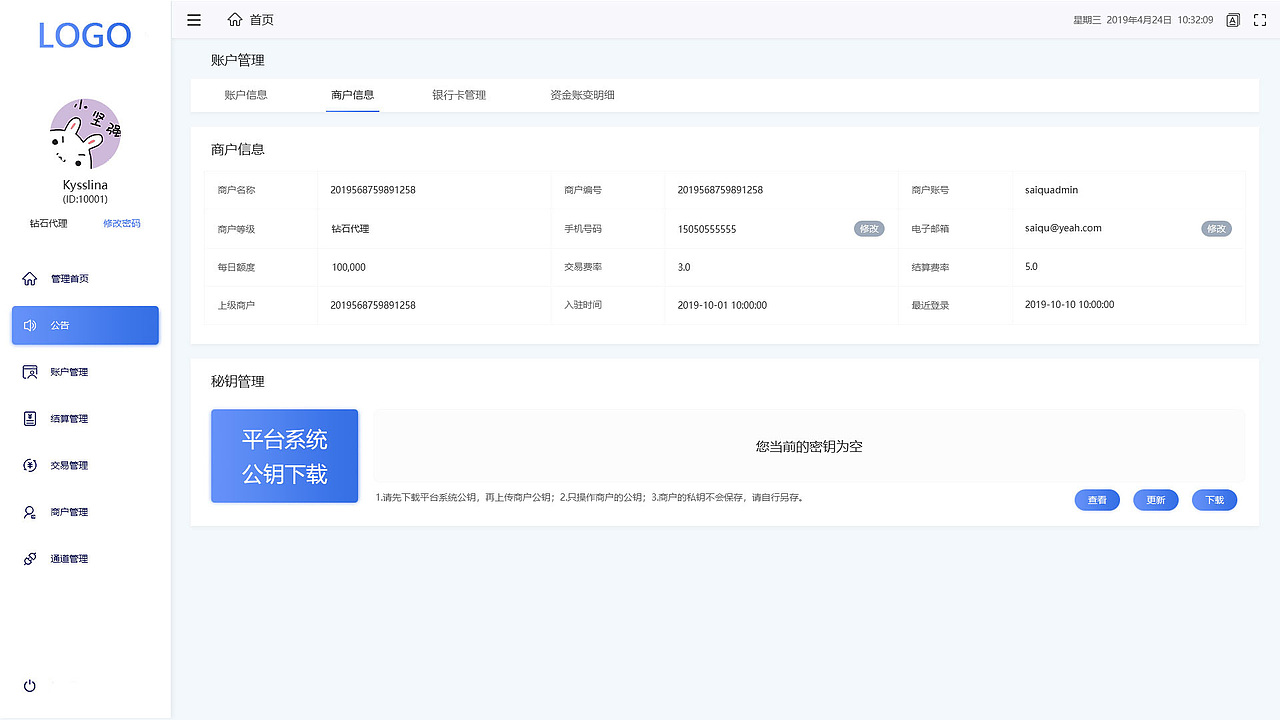
Task: Select the 公告 speaker icon in sidebar
Action: click(x=30, y=325)
